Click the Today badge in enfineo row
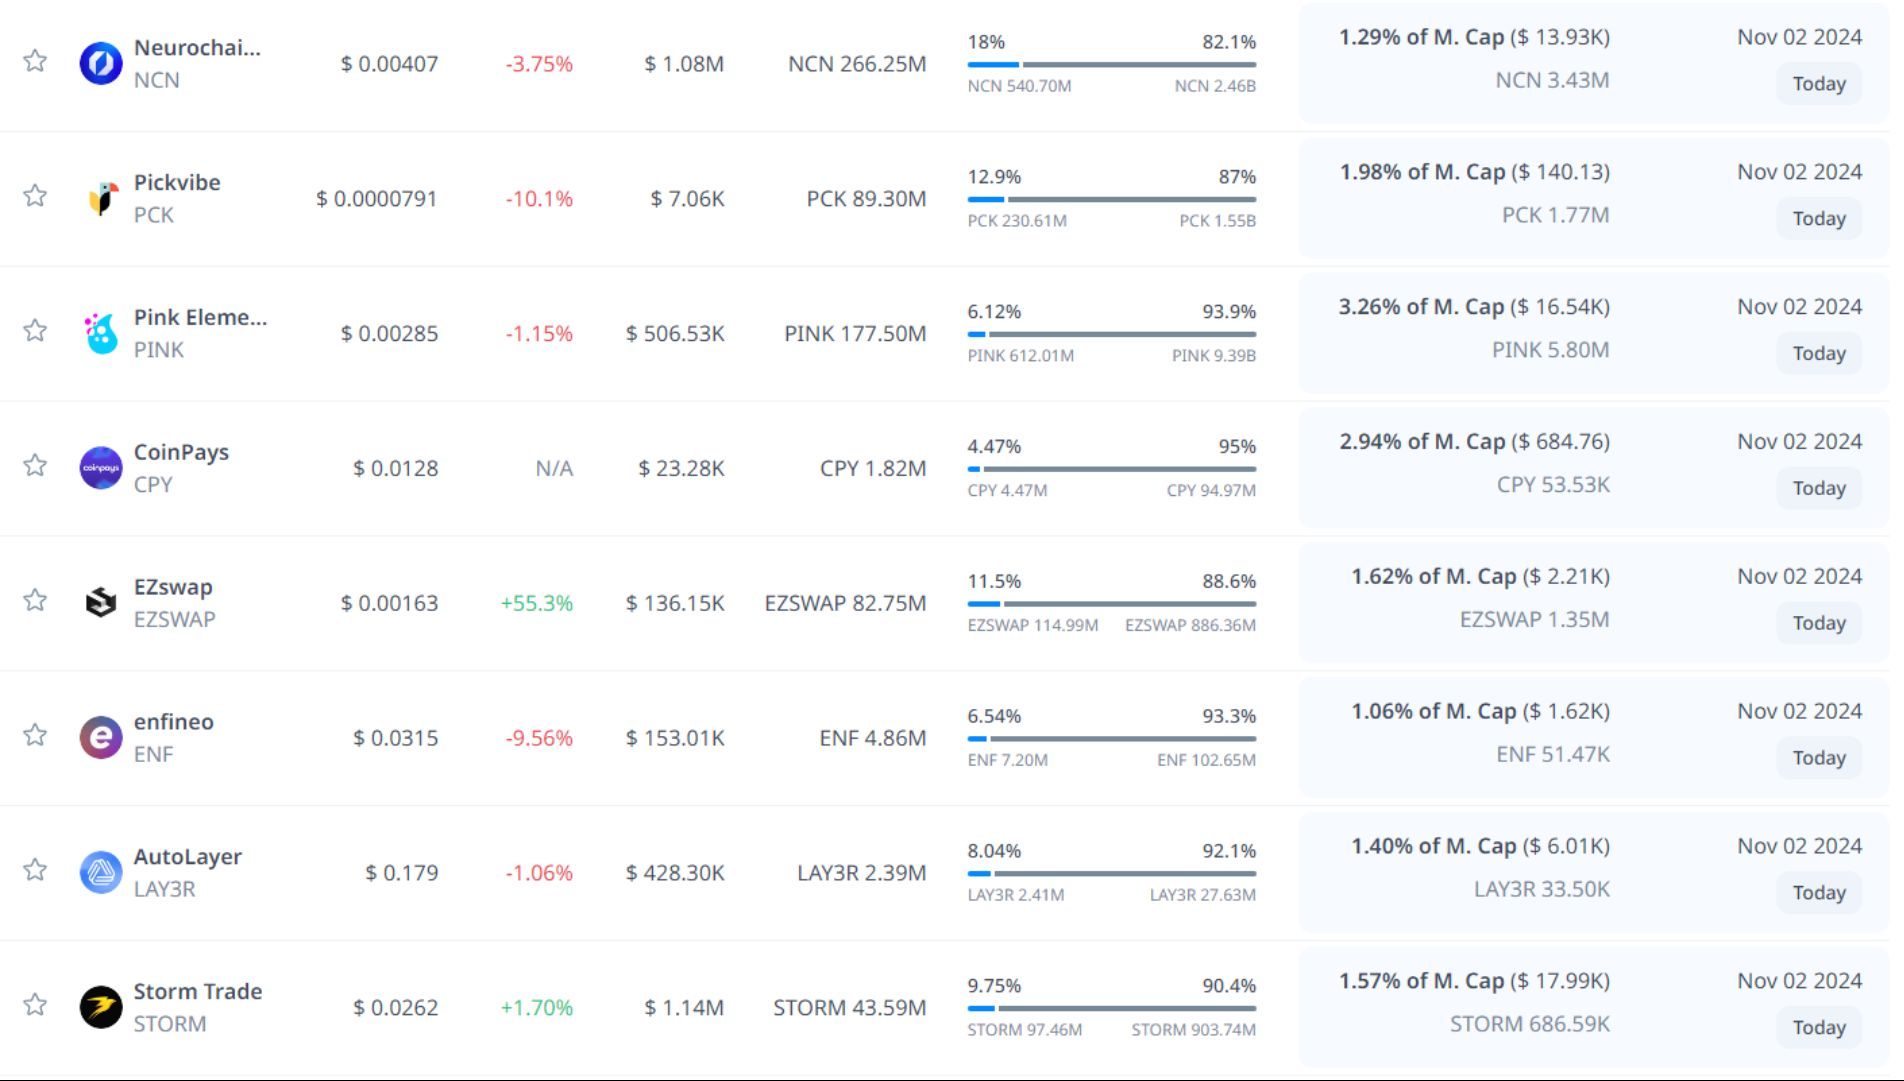This screenshot has height=1081, width=1904. (x=1818, y=758)
